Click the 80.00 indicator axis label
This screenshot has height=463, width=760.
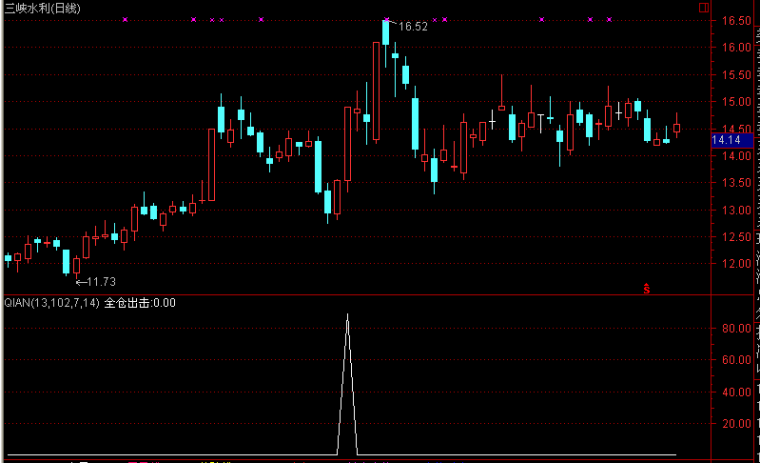pos(736,328)
